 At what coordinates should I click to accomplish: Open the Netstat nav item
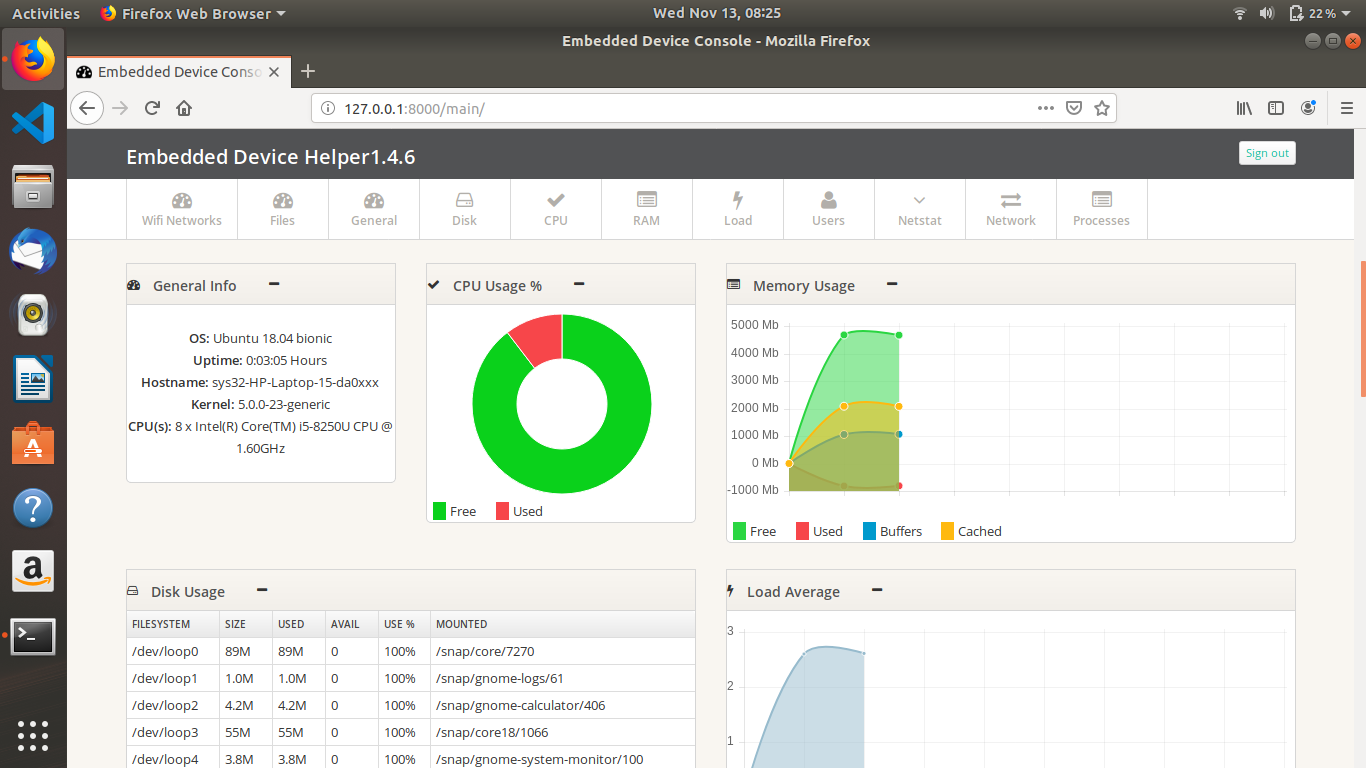[x=920, y=209]
